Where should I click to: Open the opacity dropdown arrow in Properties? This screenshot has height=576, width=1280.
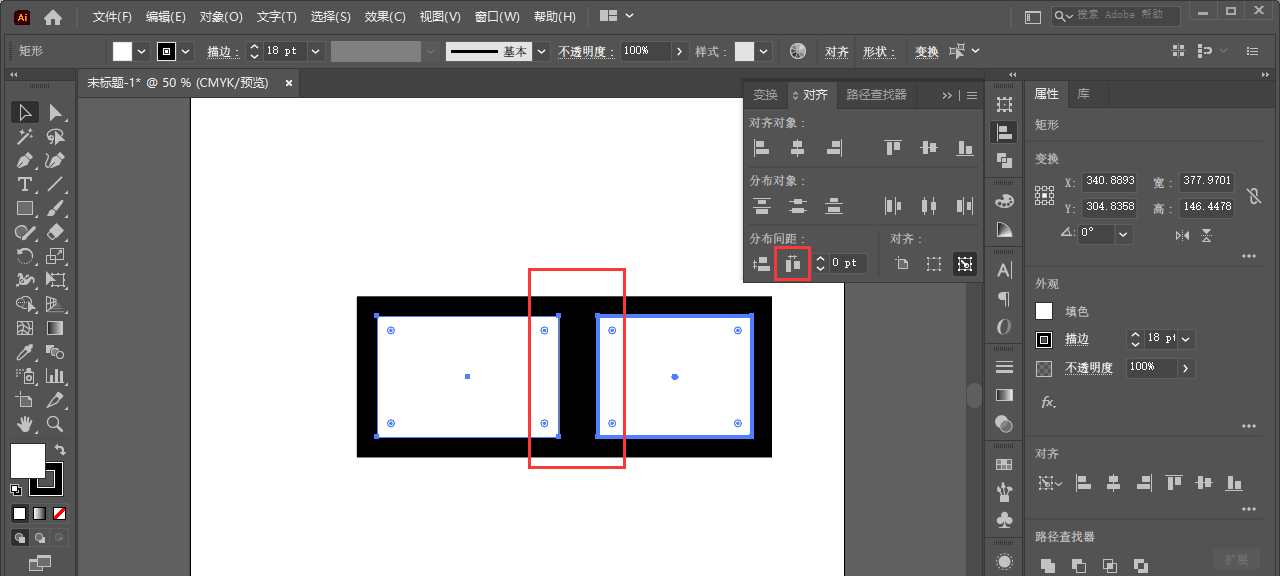(x=1186, y=368)
